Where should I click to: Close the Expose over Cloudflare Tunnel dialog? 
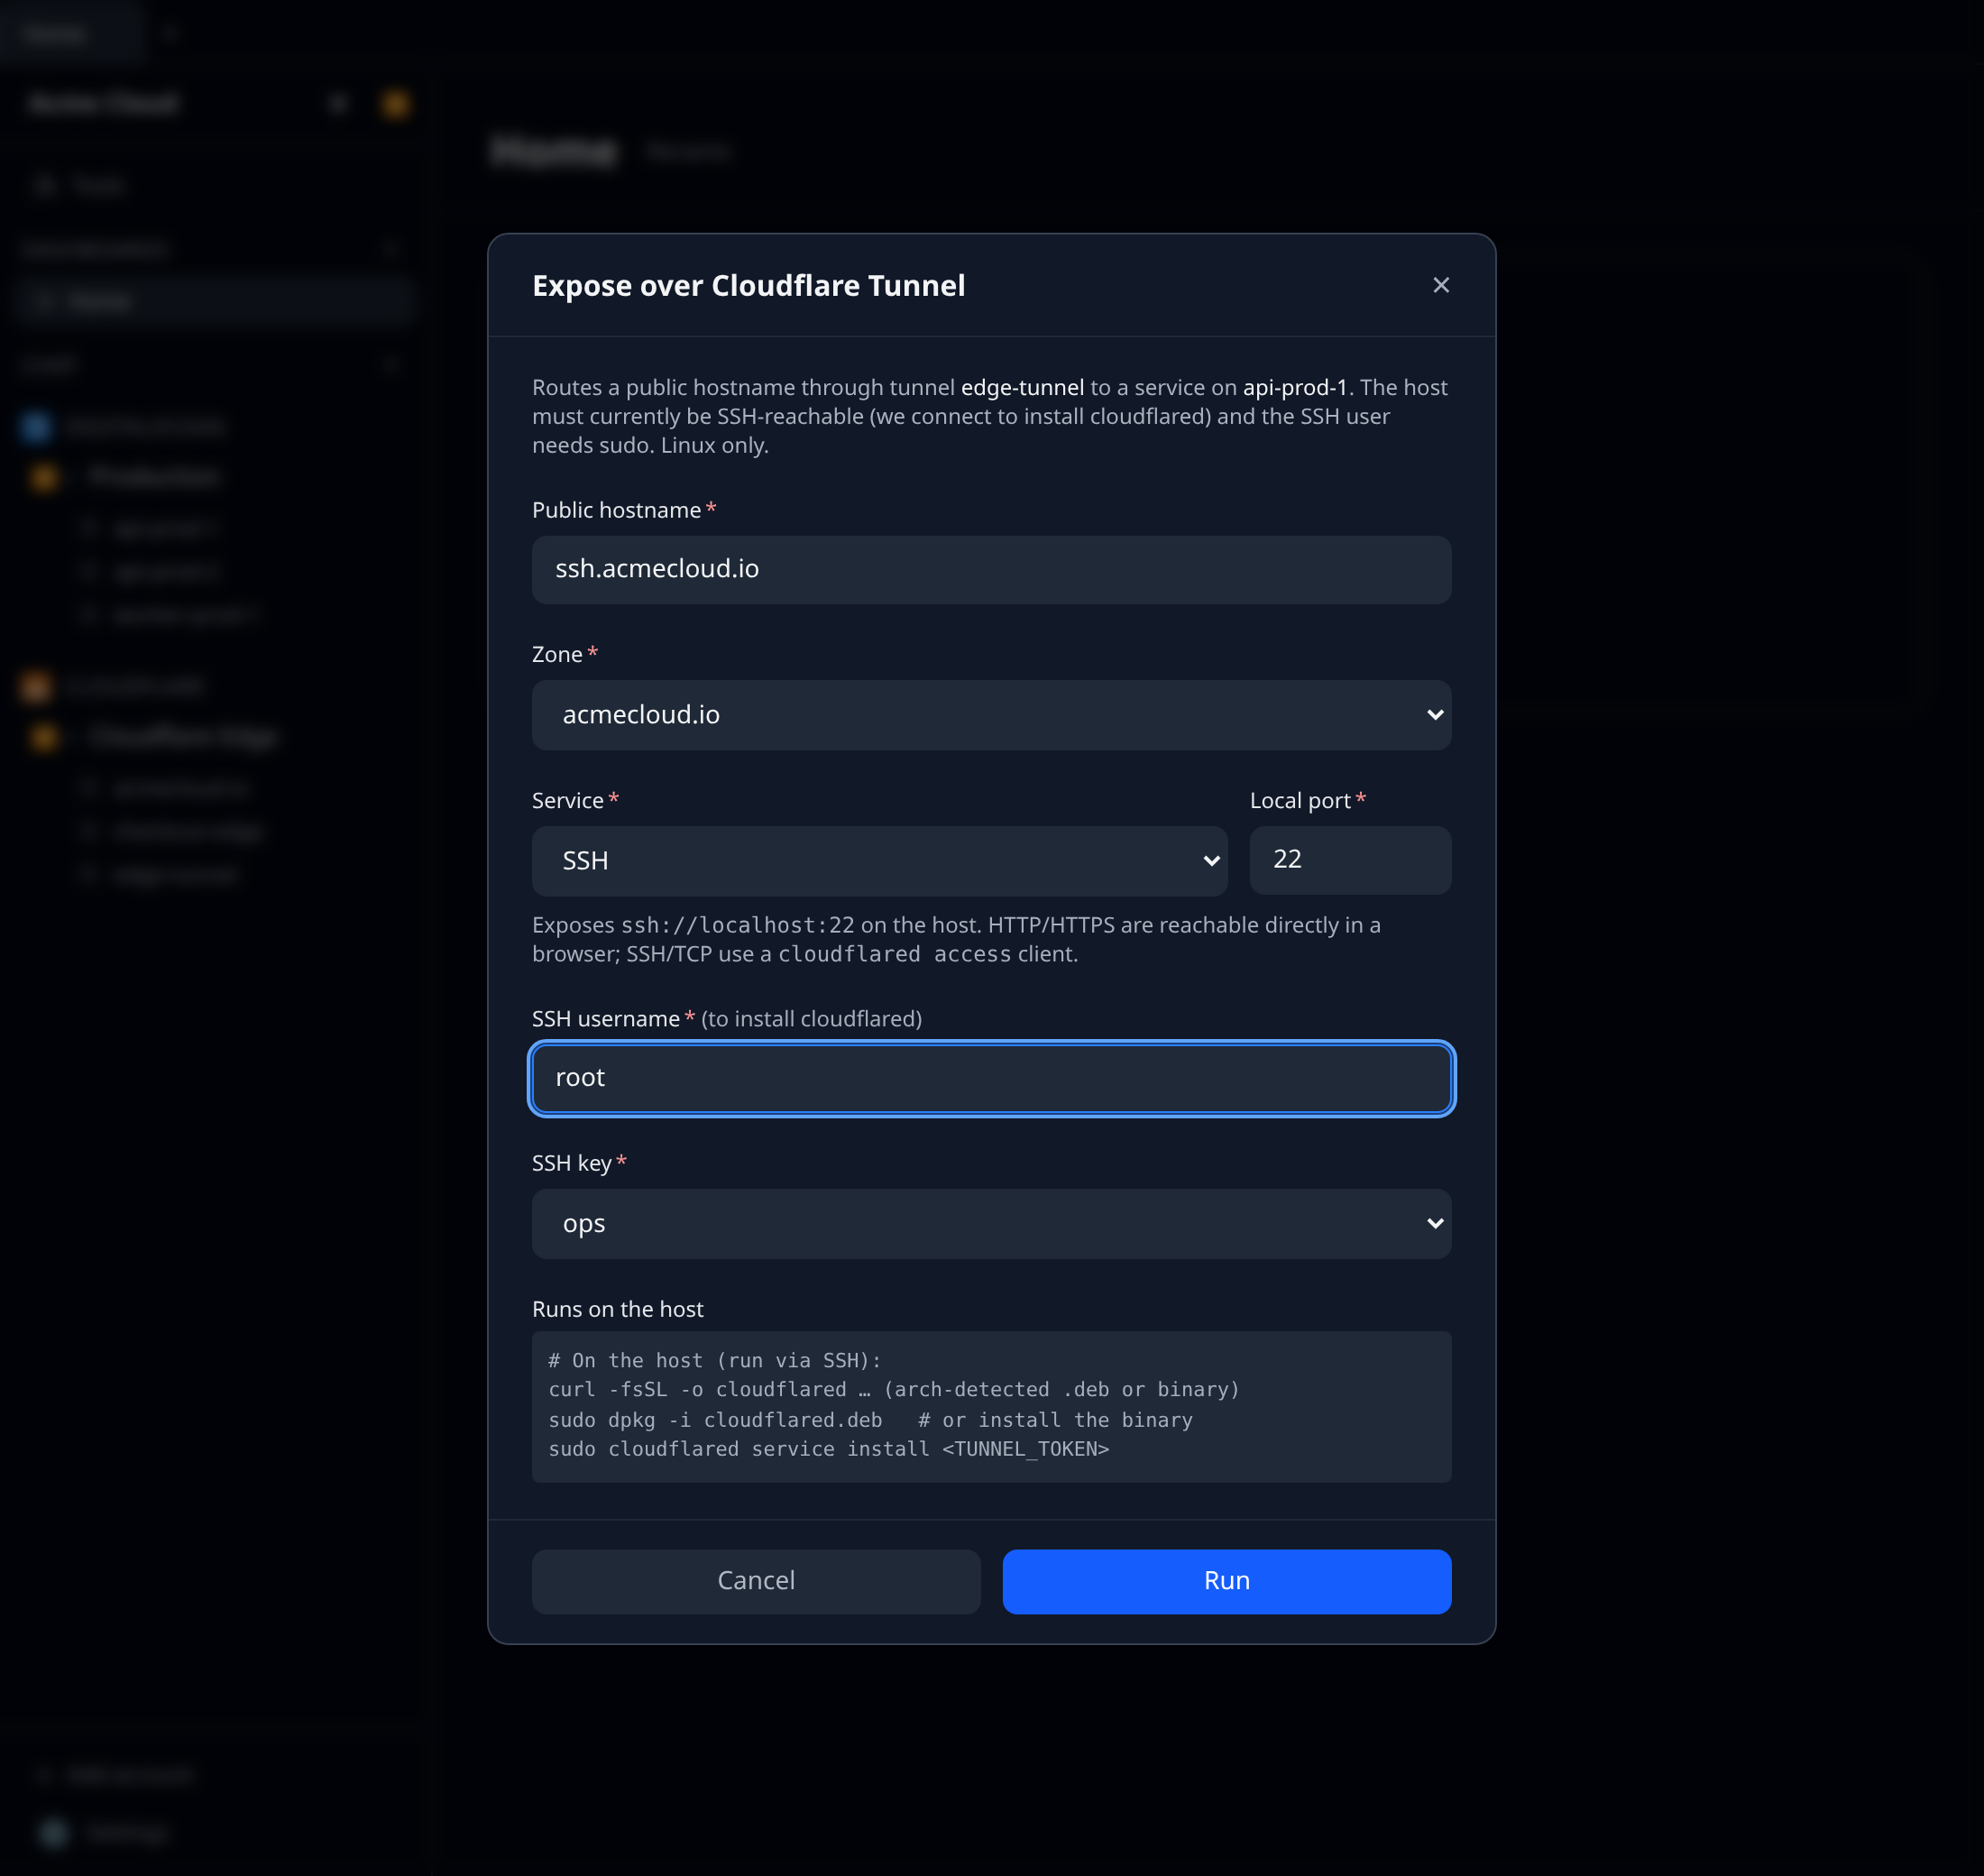click(x=1440, y=285)
